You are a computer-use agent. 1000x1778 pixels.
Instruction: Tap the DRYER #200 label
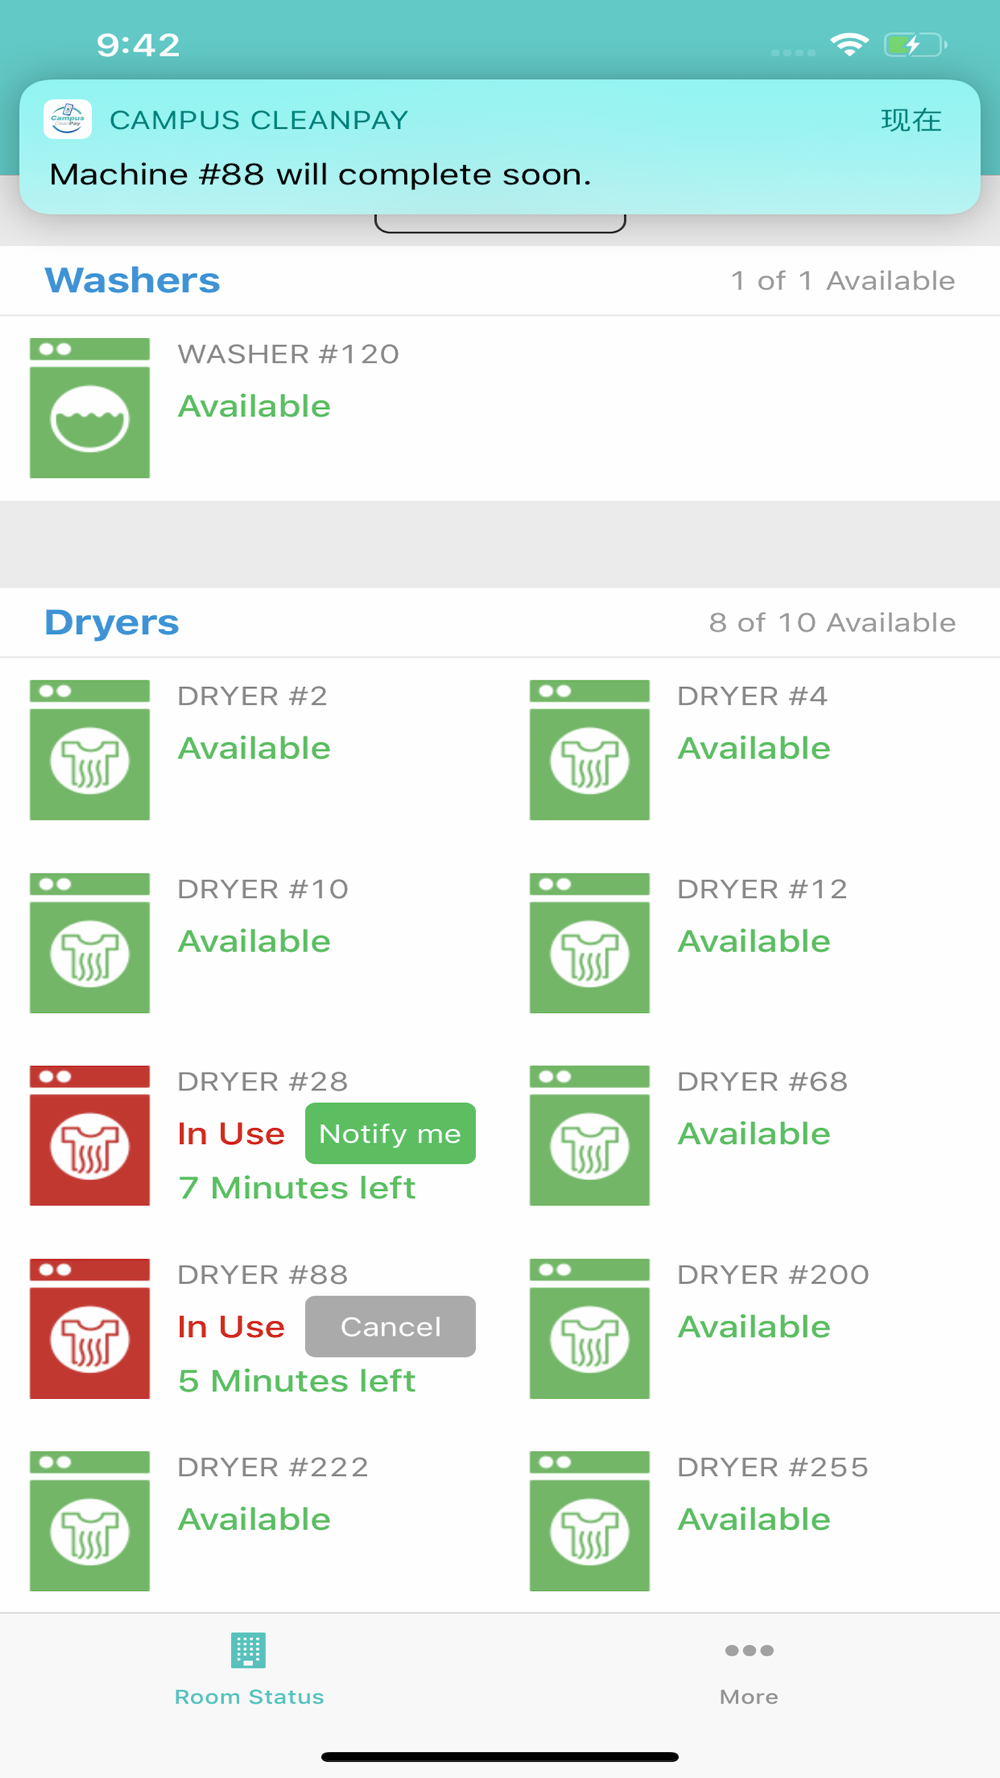click(x=773, y=1275)
